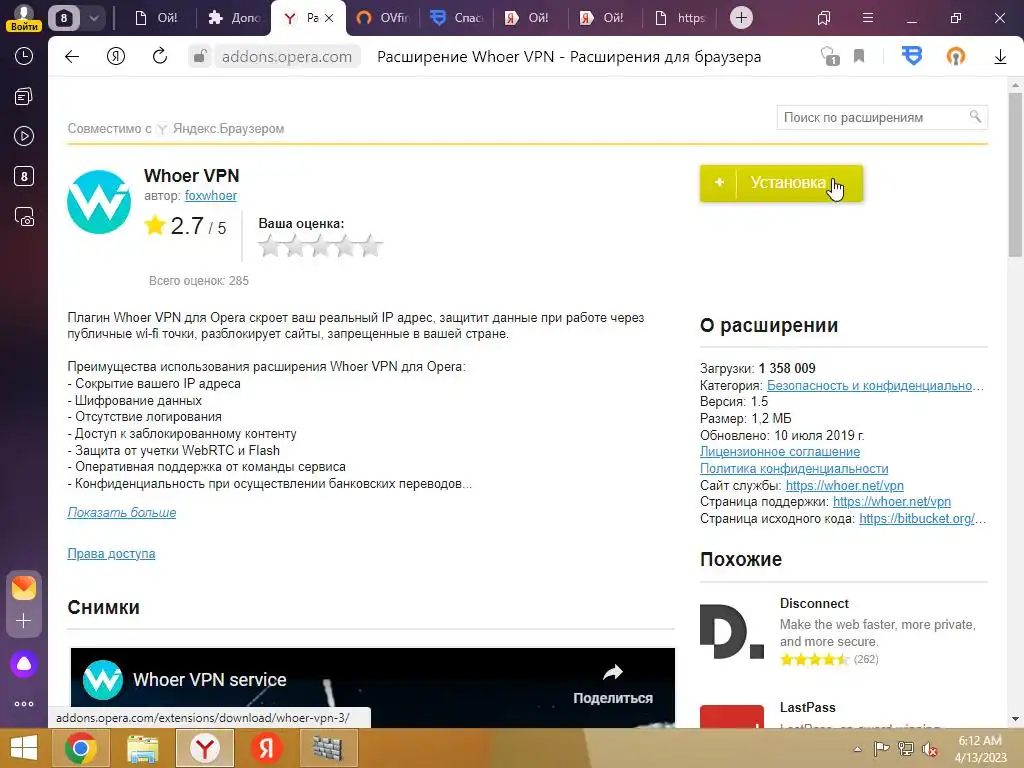Open Сайт службы whoer.net/vpn link
Image resolution: width=1024 pixels, height=768 pixels.
click(x=844, y=485)
